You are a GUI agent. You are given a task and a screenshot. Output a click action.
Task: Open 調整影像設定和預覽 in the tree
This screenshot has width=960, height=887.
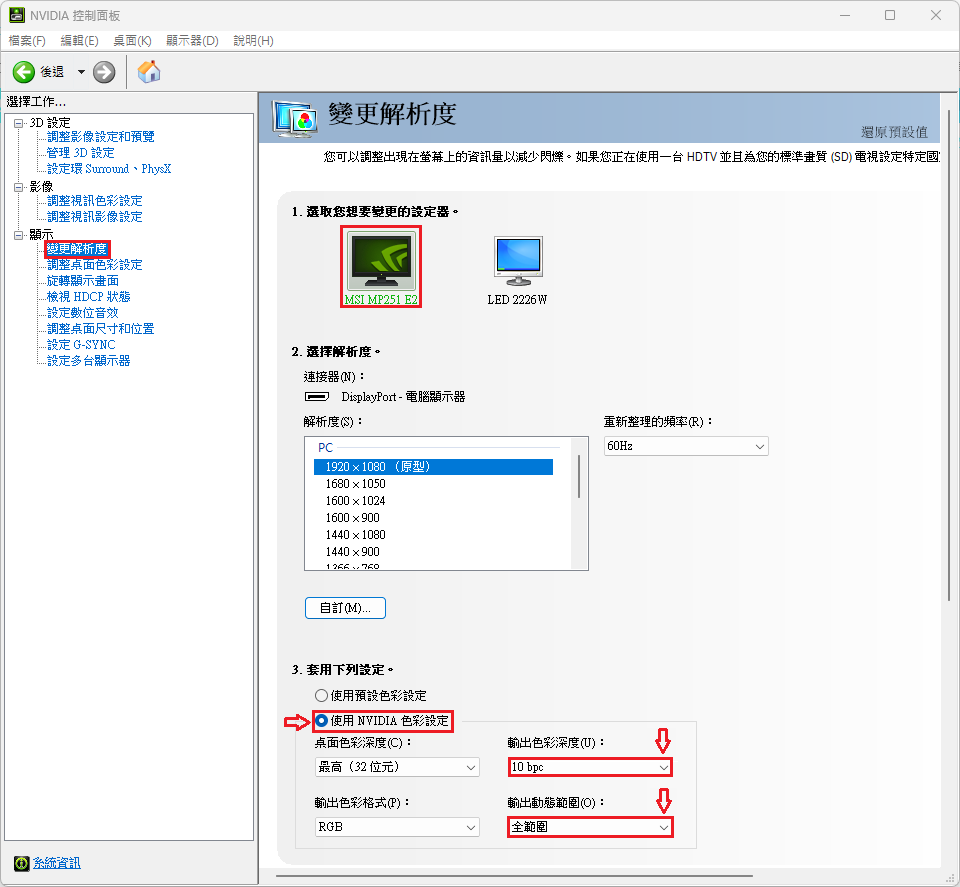(x=100, y=137)
